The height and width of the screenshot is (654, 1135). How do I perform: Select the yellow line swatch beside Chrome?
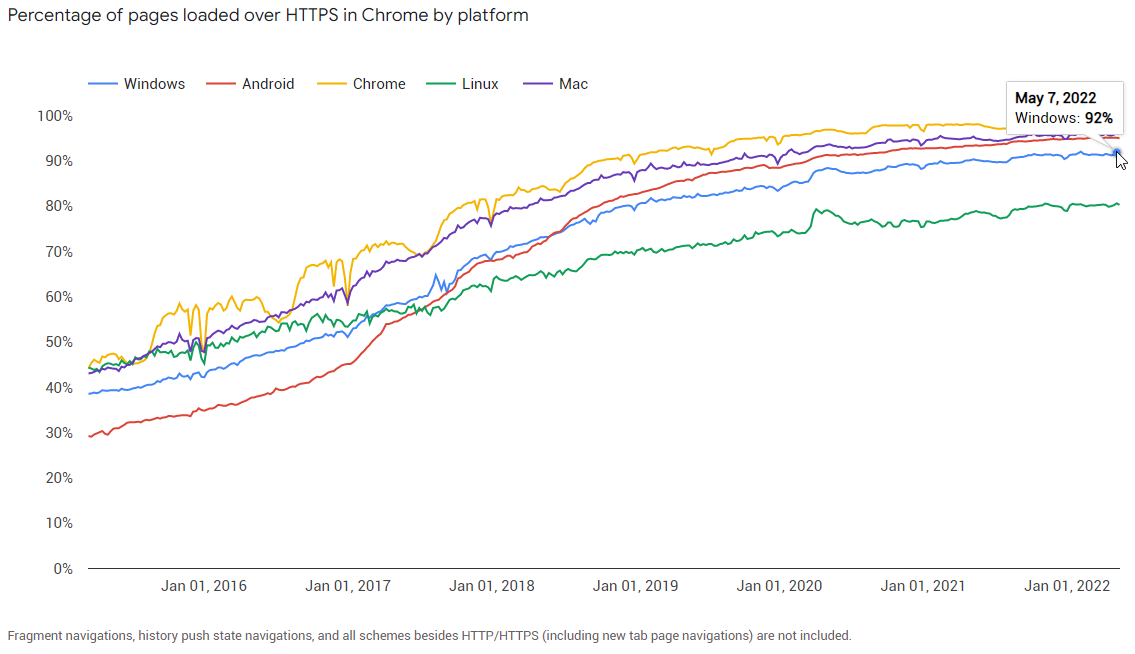click(x=331, y=84)
